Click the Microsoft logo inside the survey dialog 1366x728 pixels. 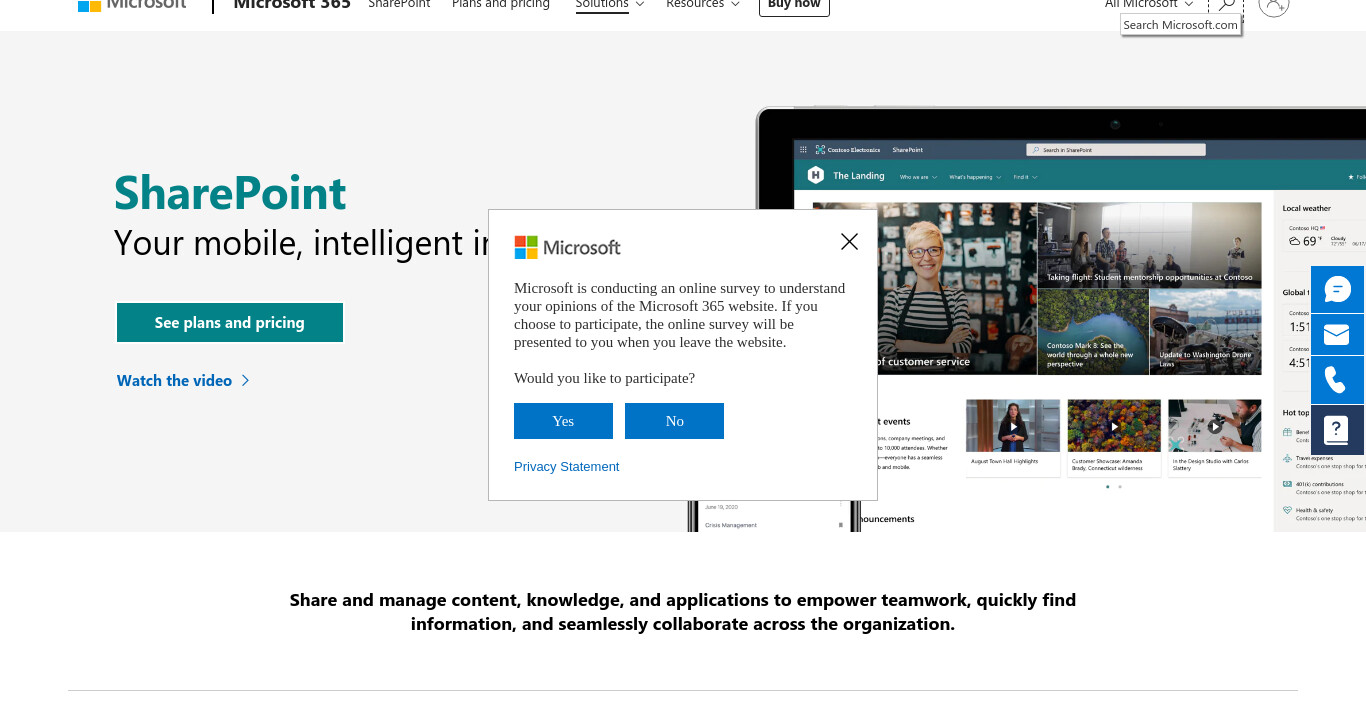[x=567, y=247]
